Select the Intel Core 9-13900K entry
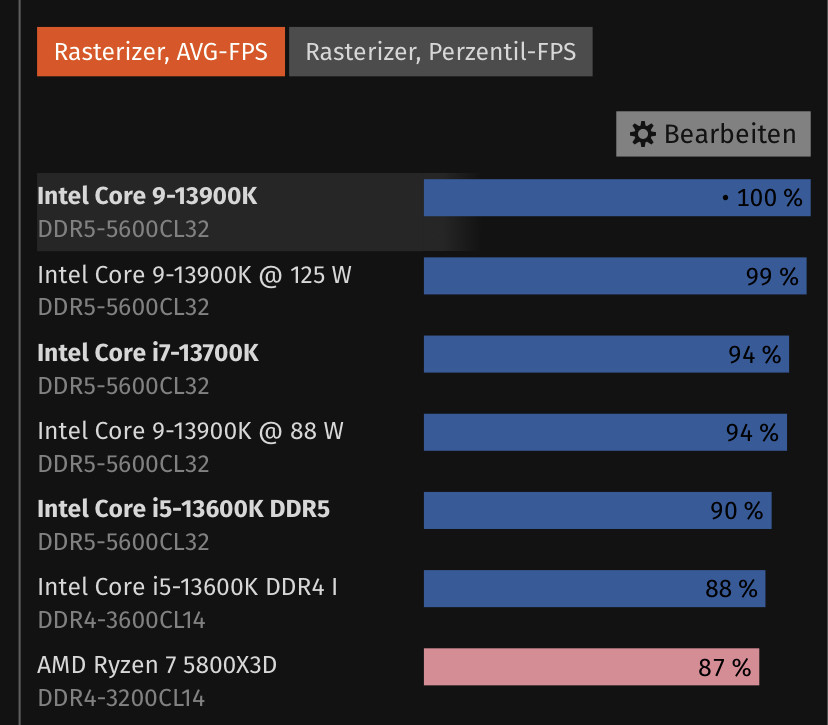The height and width of the screenshot is (725, 828). click(x=147, y=196)
